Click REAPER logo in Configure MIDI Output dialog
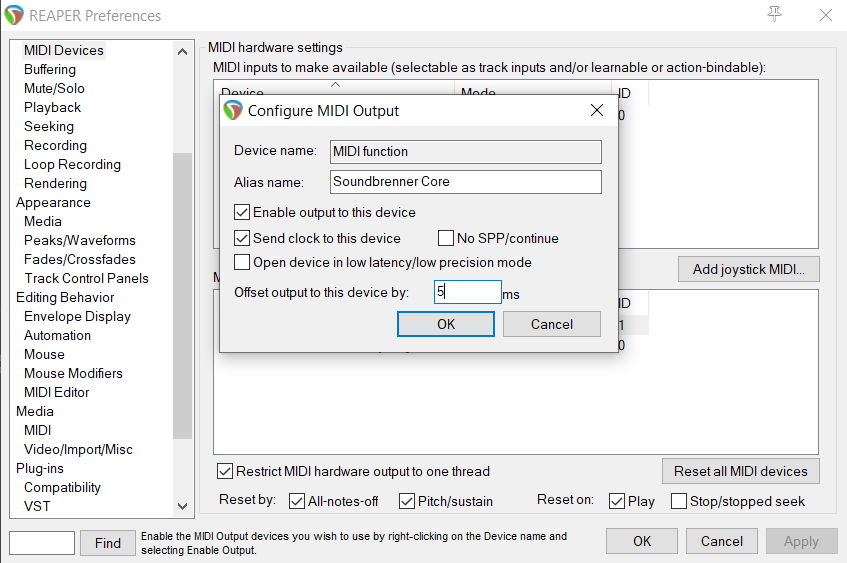This screenshot has height=563, width=847. click(233, 111)
